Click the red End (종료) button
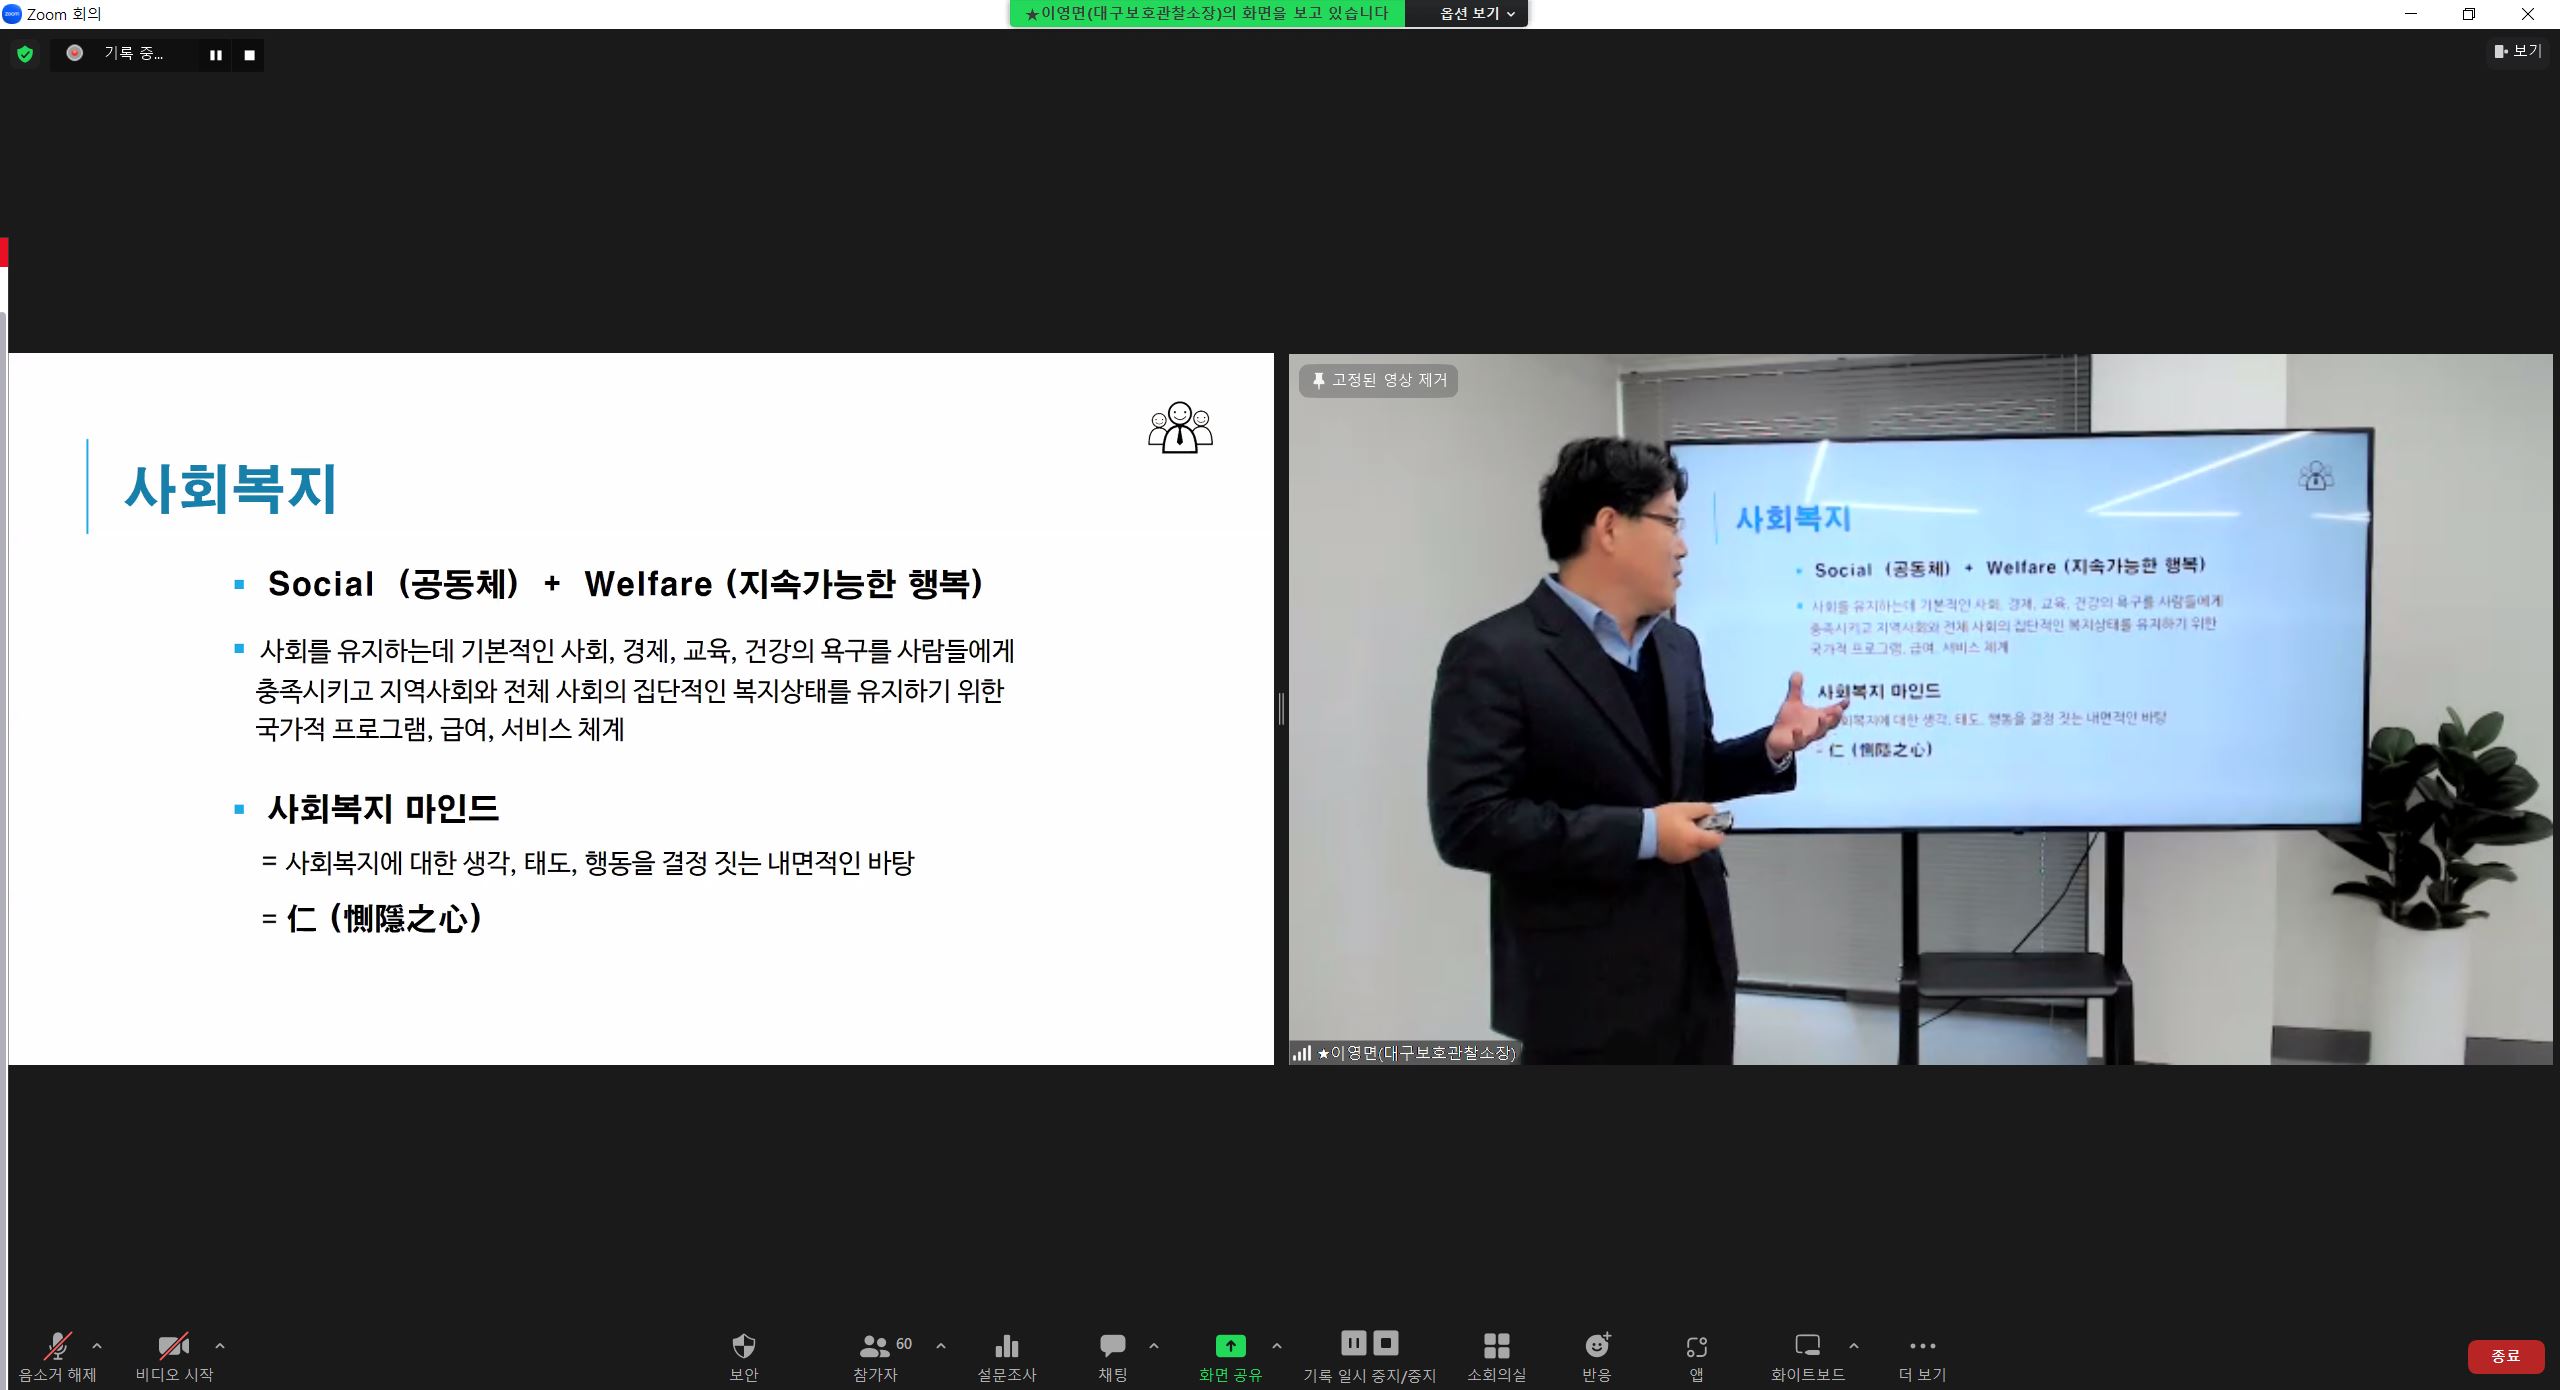The image size is (2560, 1390). pos(2505,1356)
